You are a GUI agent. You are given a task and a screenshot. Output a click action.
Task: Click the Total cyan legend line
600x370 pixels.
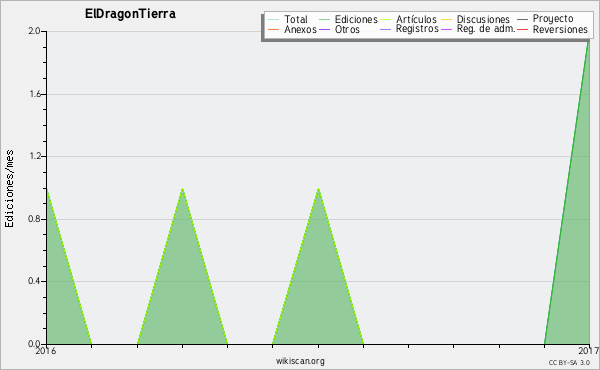click(x=273, y=20)
